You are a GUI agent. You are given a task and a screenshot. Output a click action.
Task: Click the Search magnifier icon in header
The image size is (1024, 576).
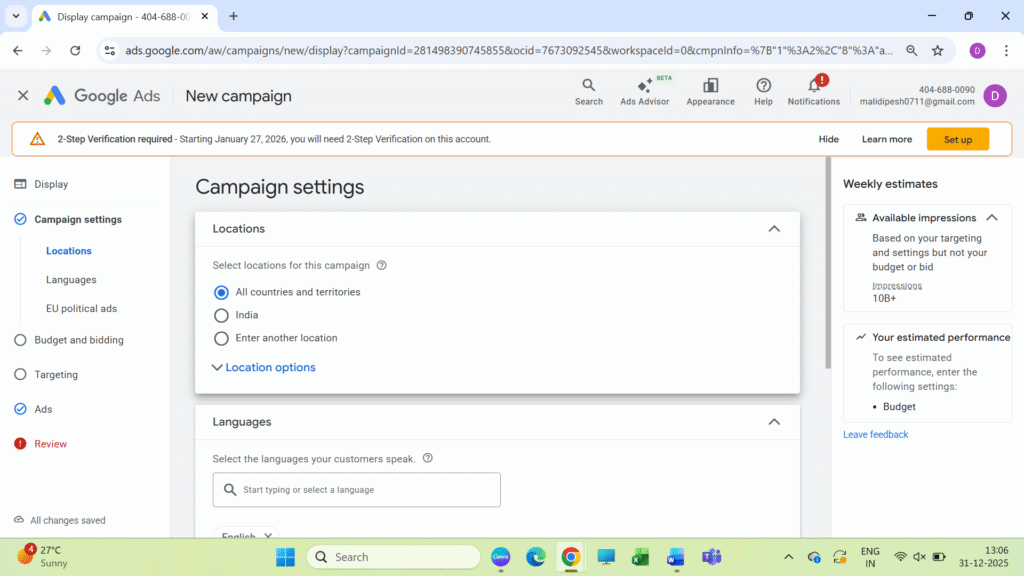[589, 86]
